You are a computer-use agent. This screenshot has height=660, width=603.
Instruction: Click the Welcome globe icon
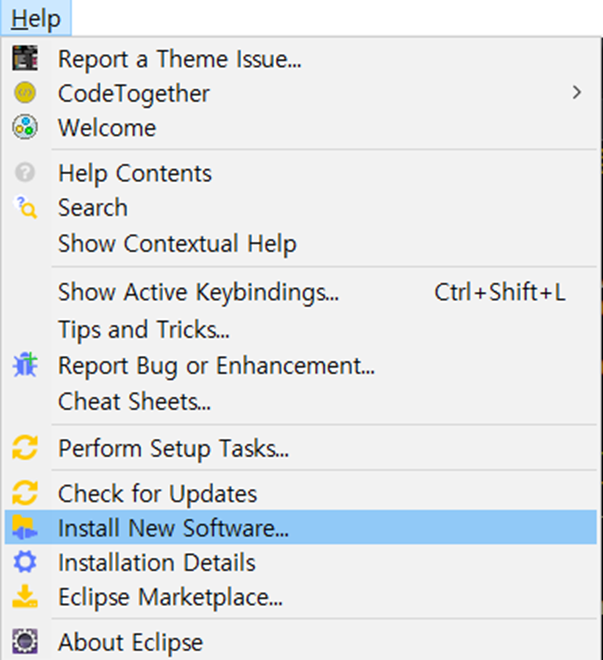point(25,128)
